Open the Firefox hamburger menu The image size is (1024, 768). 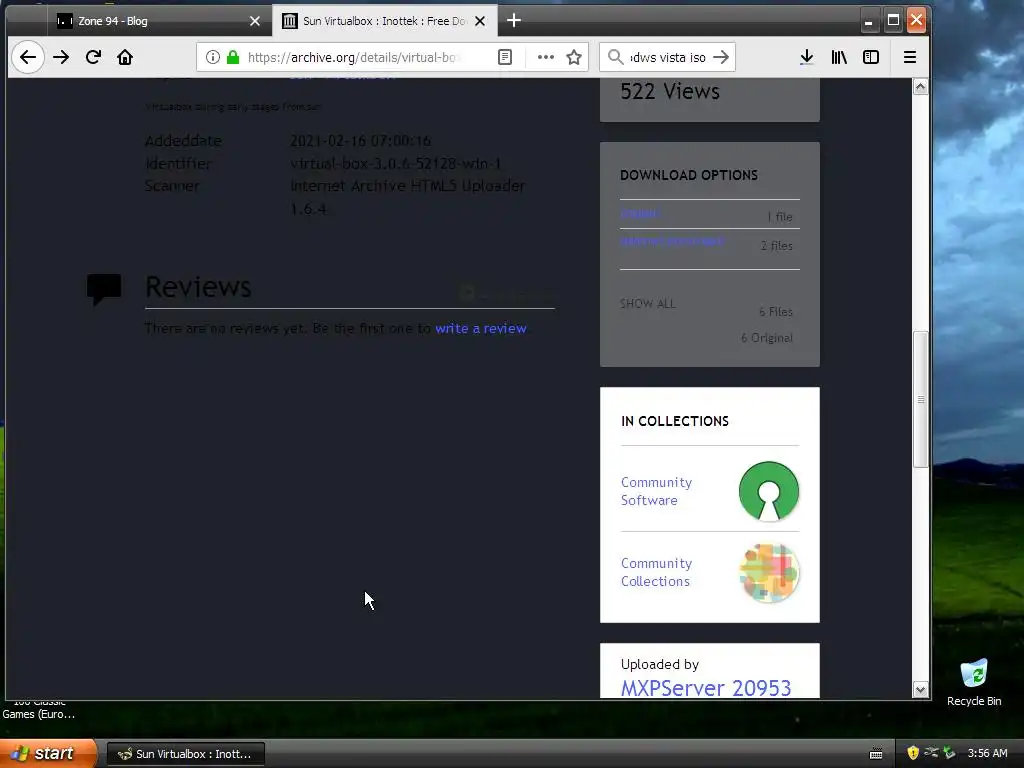910,57
